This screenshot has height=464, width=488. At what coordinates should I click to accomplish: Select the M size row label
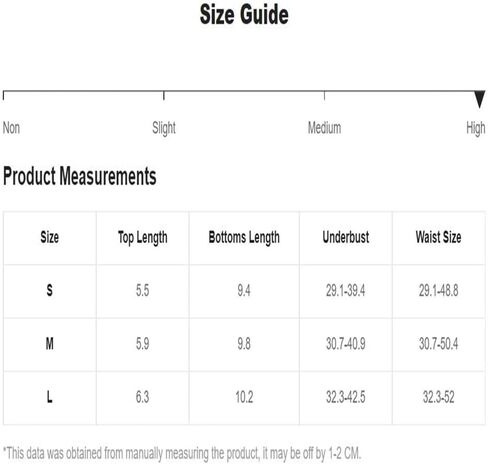[x=50, y=344]
